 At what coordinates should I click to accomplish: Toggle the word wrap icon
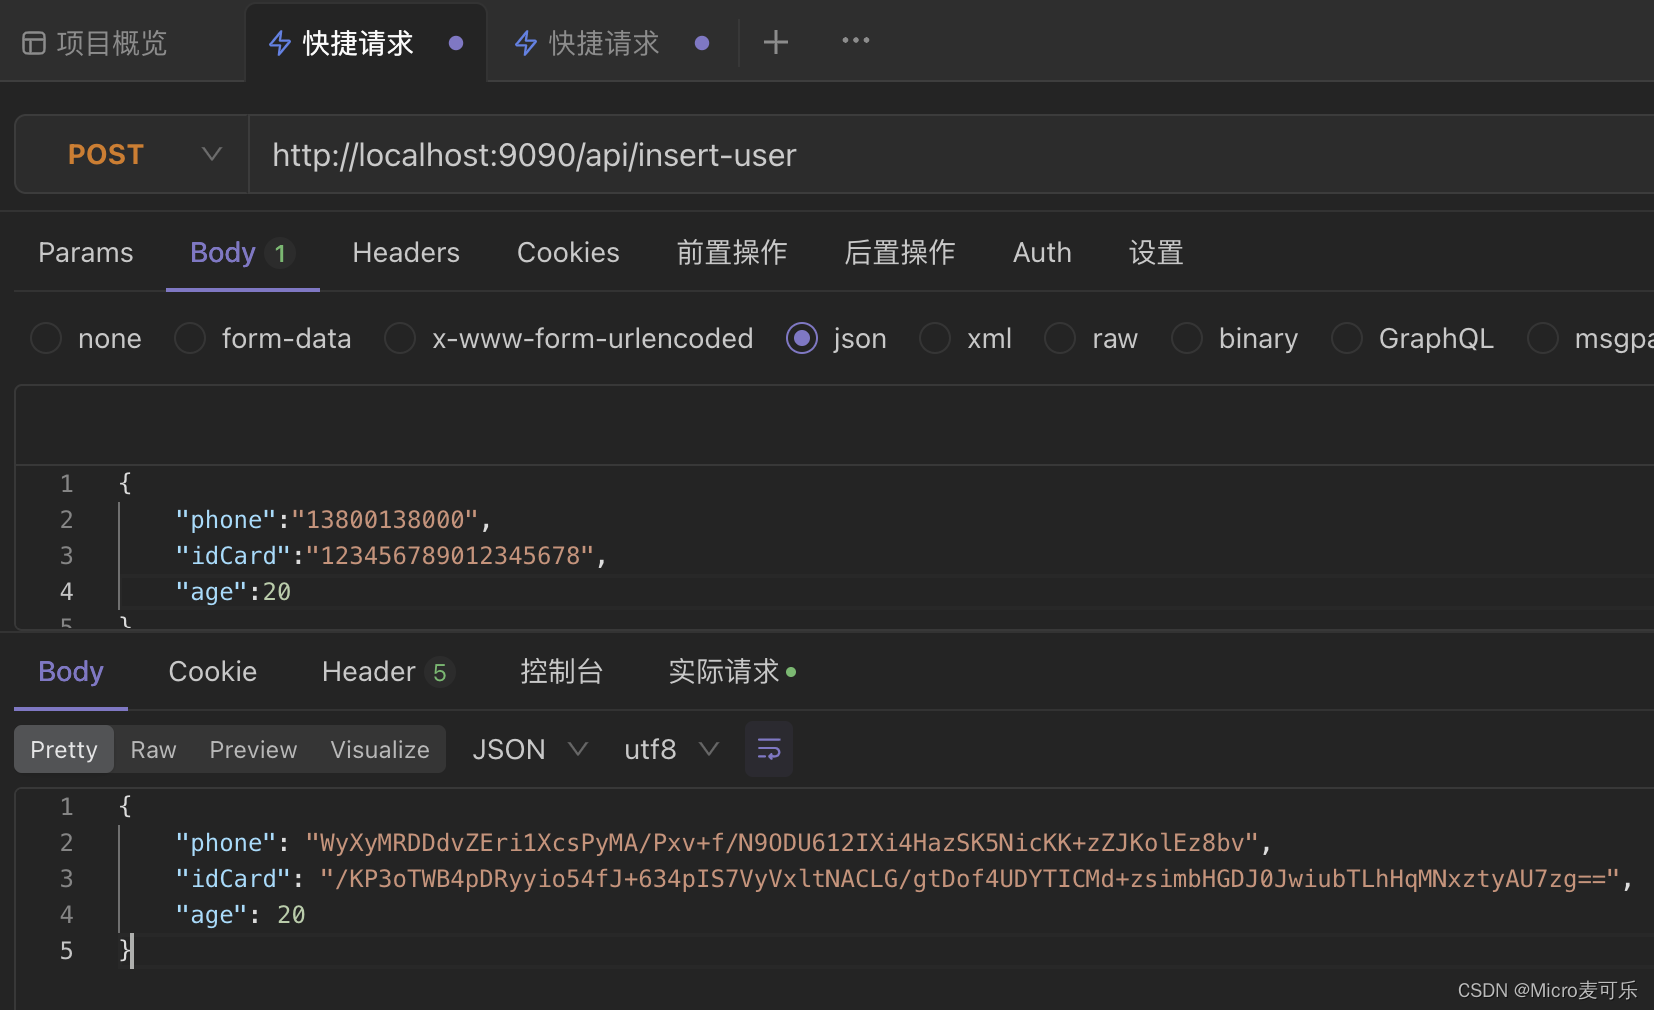coord(769,749)
